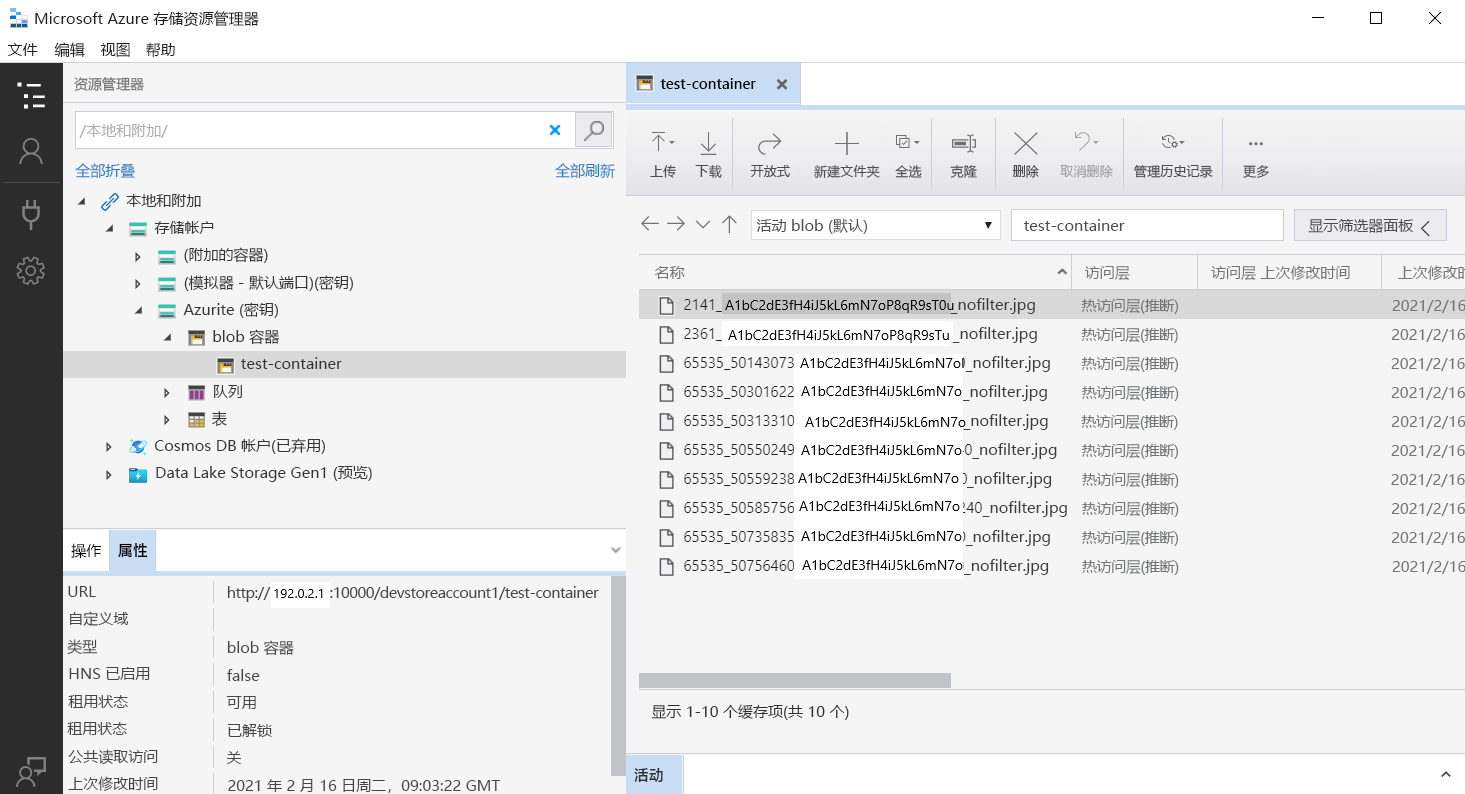This screenshot has height=794, width=1465.
Task: Expand Cosmos DB 帐户 tree node
Action: click(109, 446)
